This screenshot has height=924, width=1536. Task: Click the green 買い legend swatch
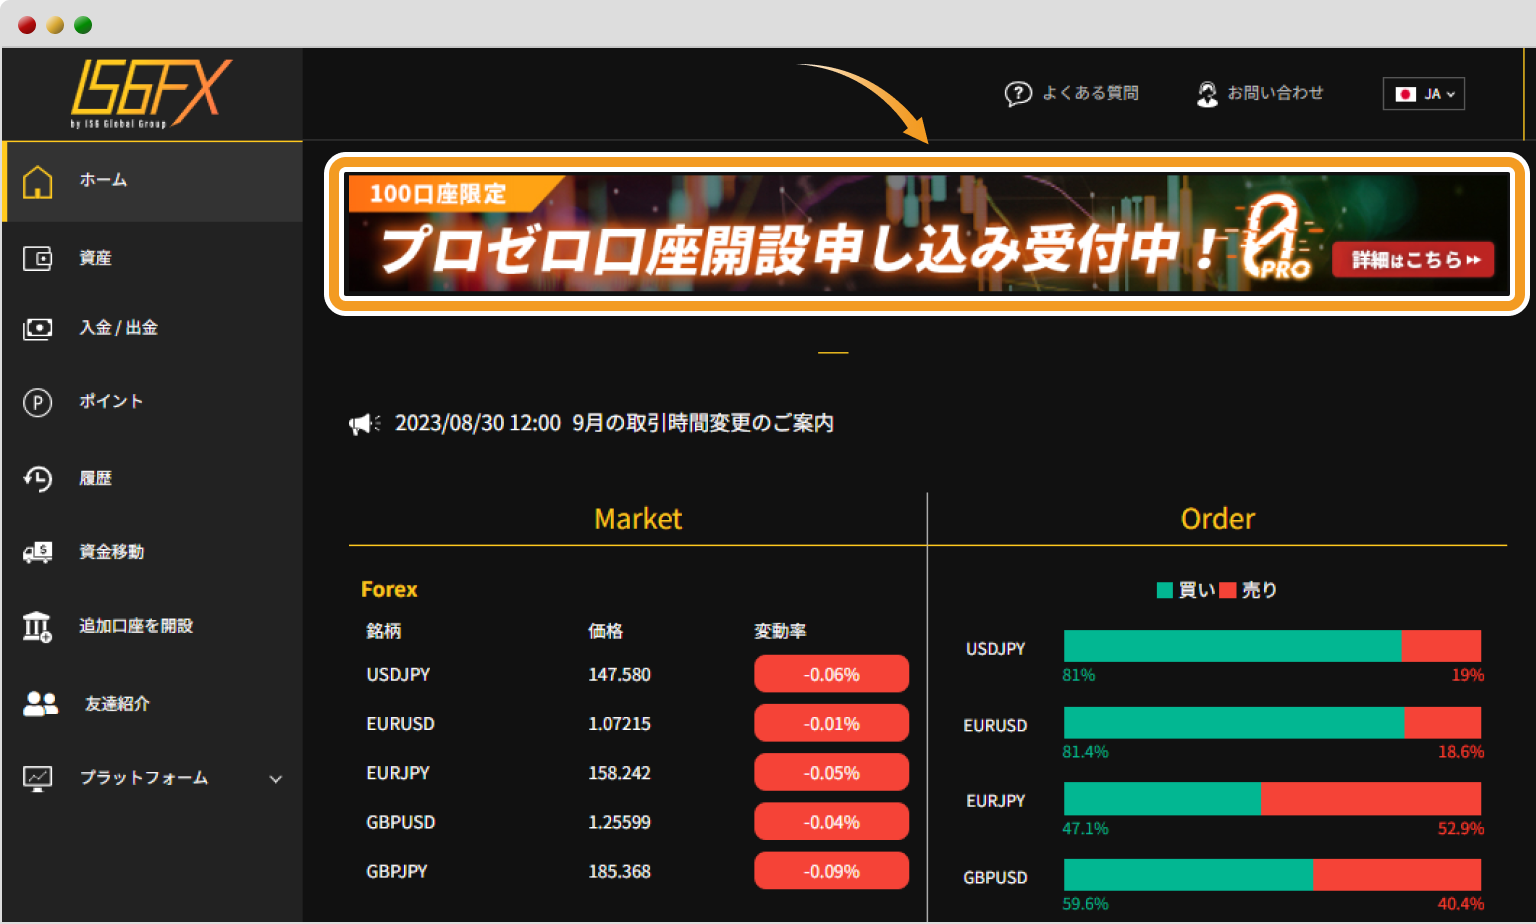tap(1165, 590)
